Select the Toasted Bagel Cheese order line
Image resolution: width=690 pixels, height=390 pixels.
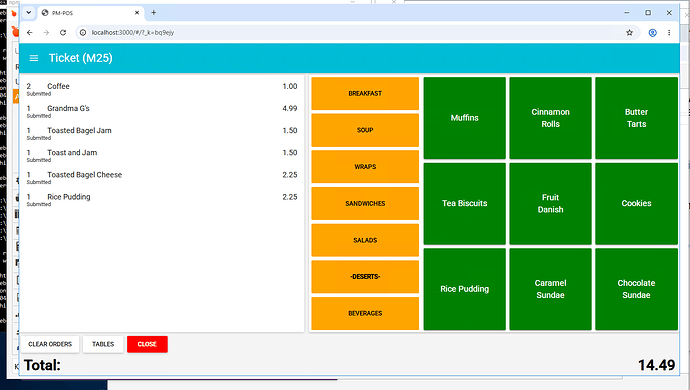(162, 177)
